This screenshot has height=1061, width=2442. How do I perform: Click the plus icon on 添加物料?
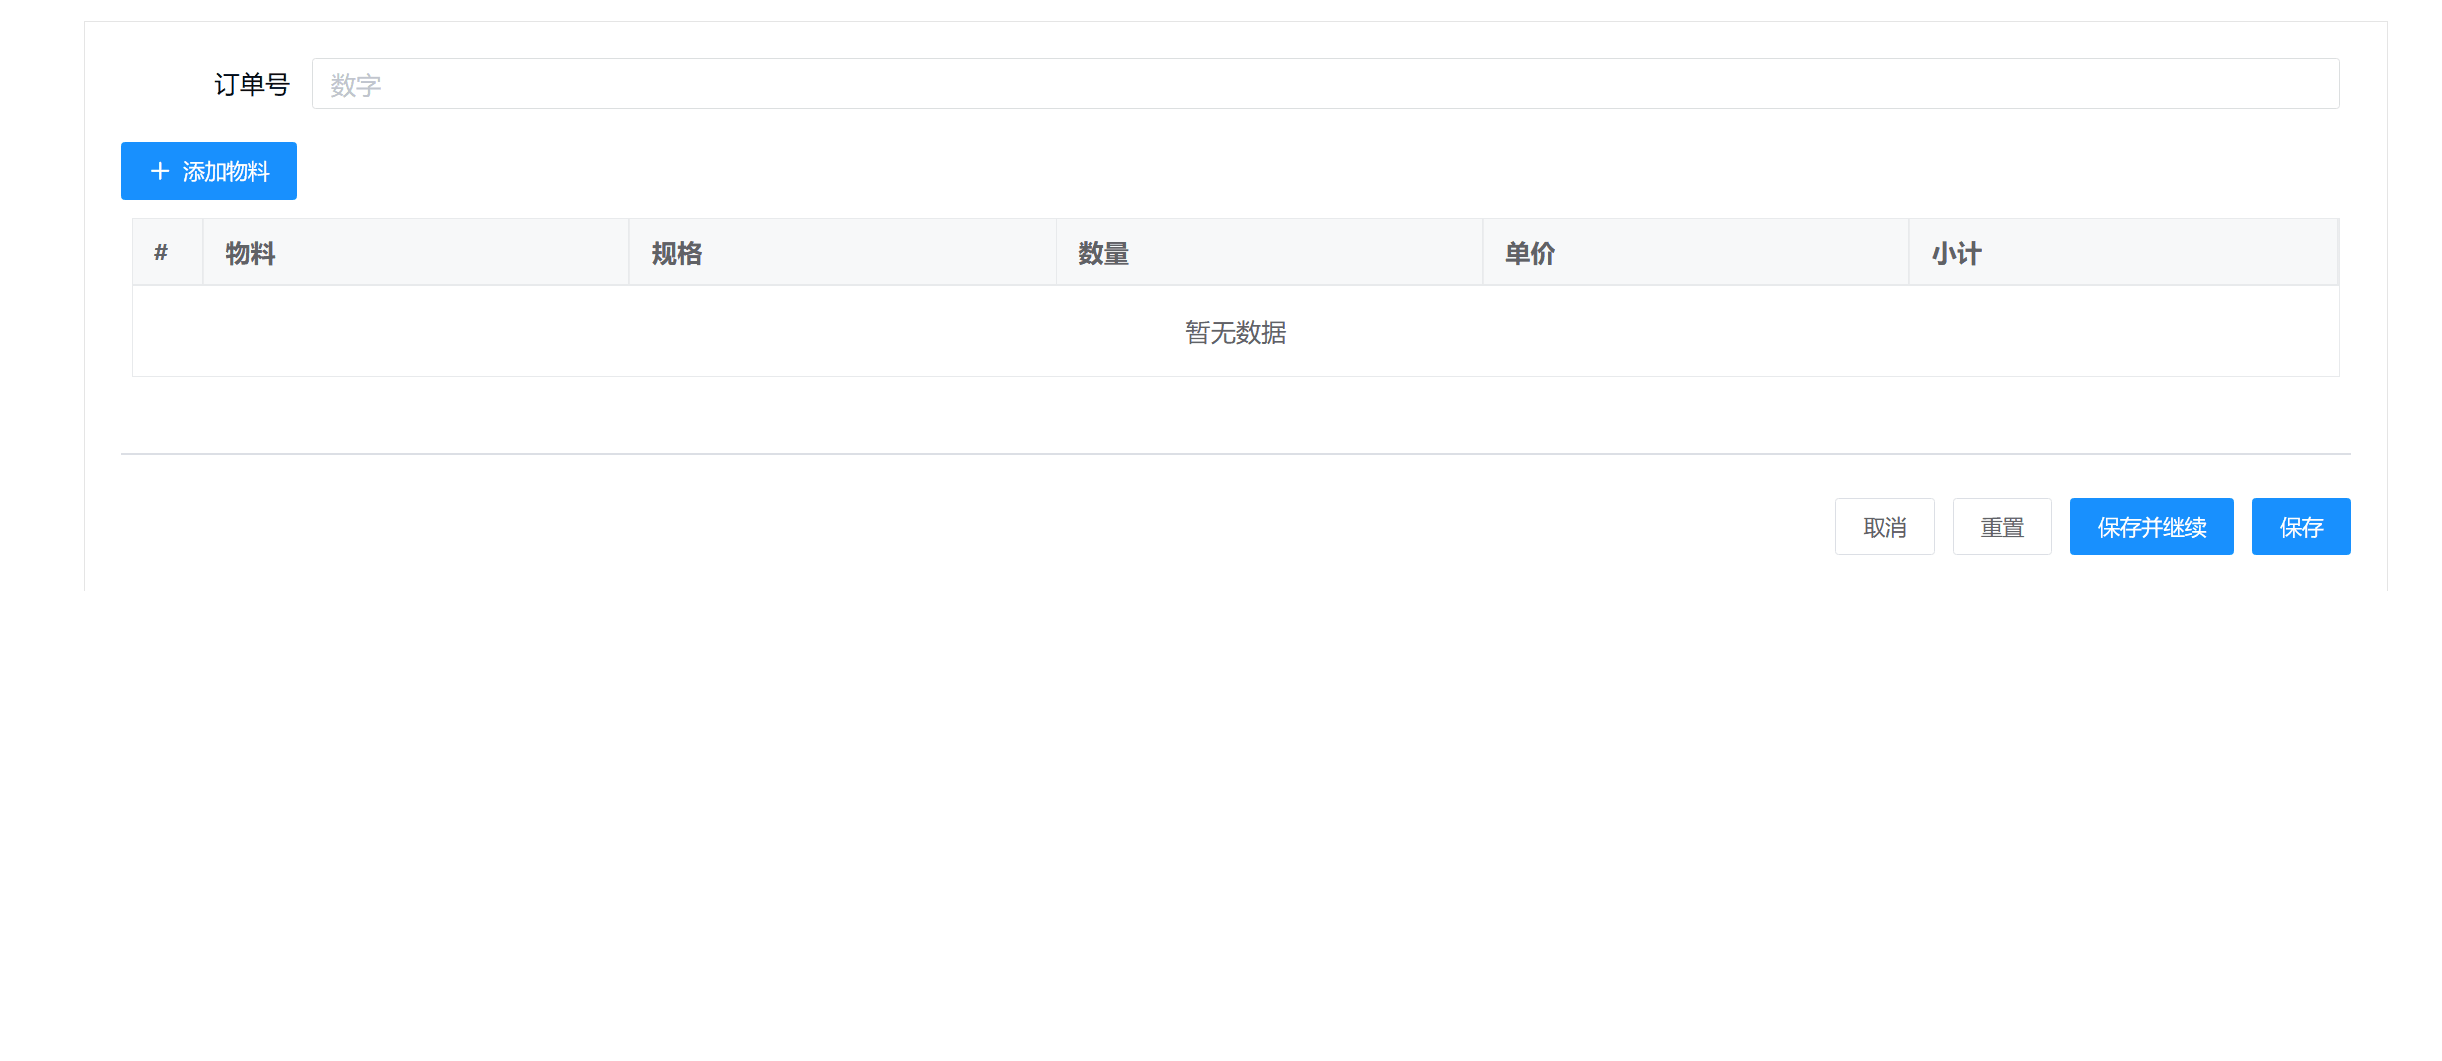coord(160,171)
